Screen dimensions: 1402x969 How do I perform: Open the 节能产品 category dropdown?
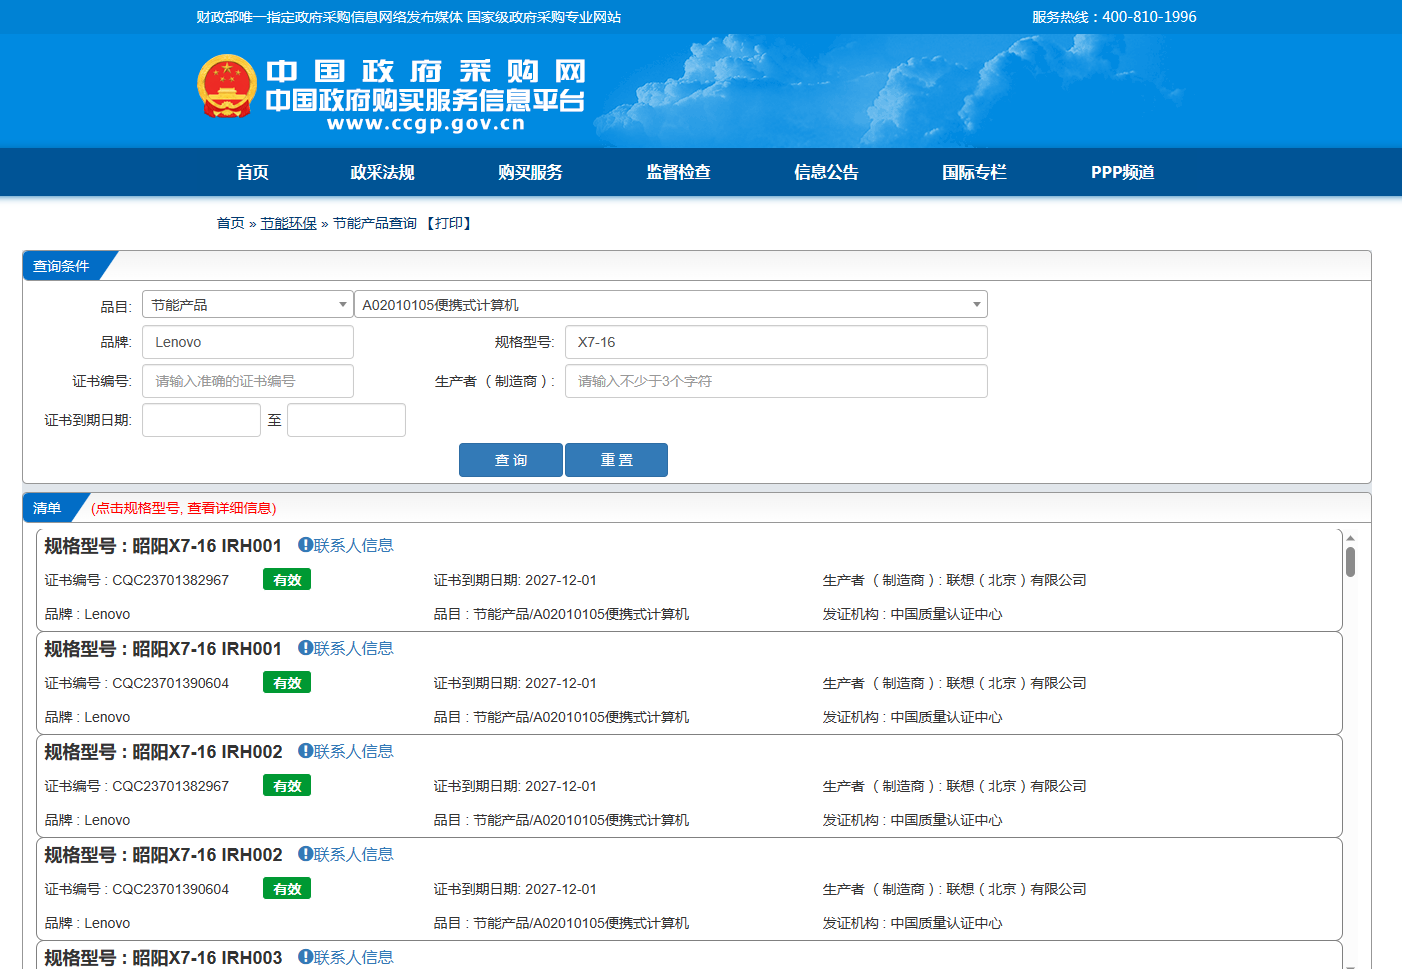click(248, 304)
